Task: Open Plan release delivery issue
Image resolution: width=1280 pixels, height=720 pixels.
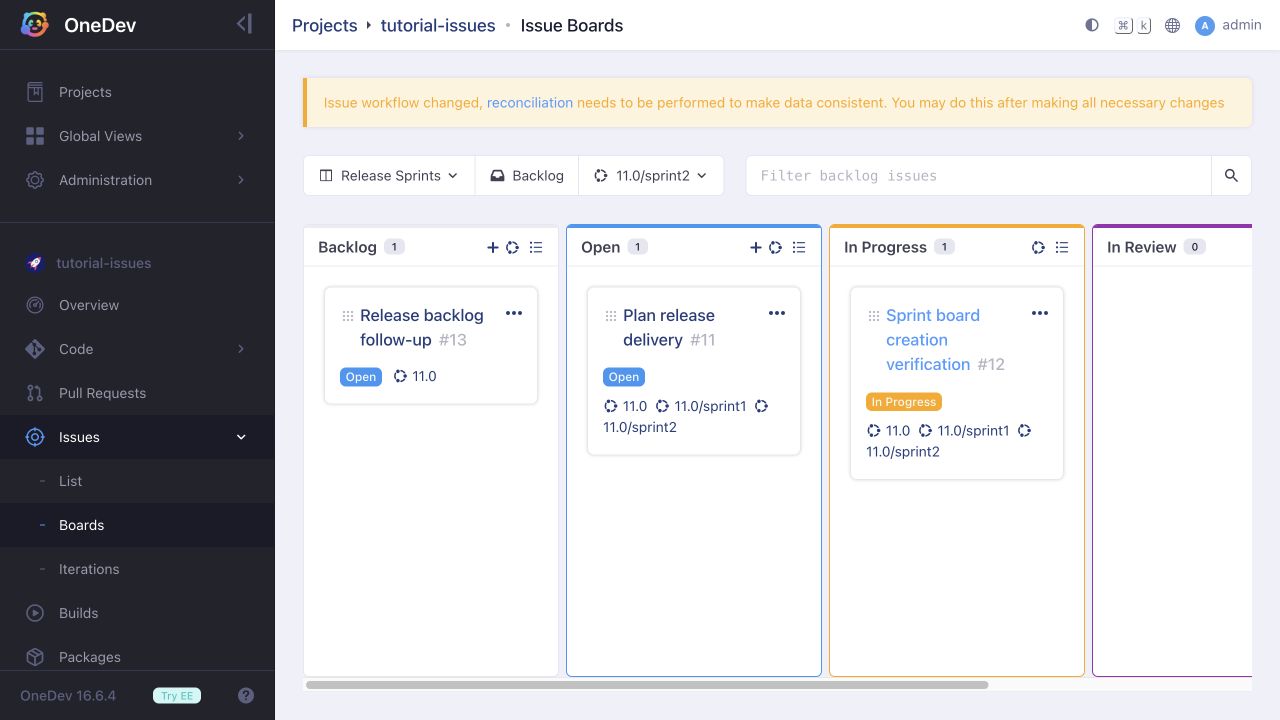Action: point(669,327)
